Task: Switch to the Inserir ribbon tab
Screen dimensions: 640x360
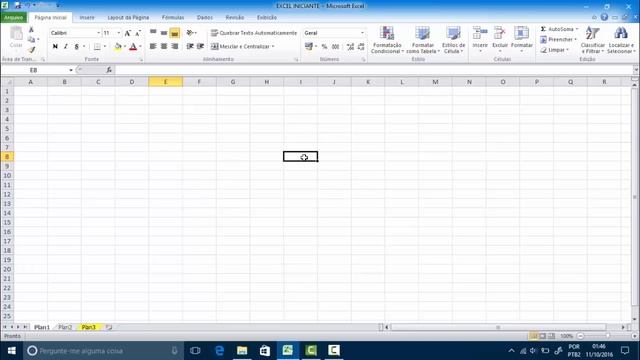Action: point(87,18)
